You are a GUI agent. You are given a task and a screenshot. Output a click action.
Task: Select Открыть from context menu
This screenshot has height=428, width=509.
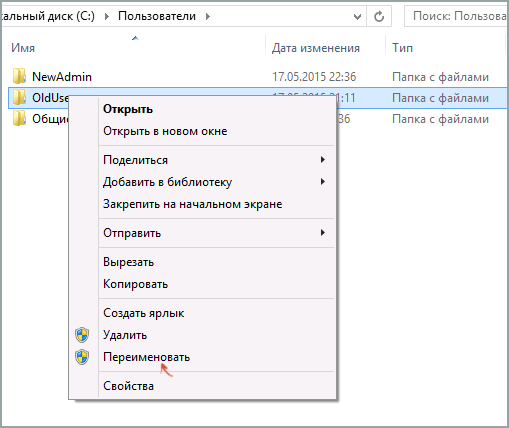[128, 109]
